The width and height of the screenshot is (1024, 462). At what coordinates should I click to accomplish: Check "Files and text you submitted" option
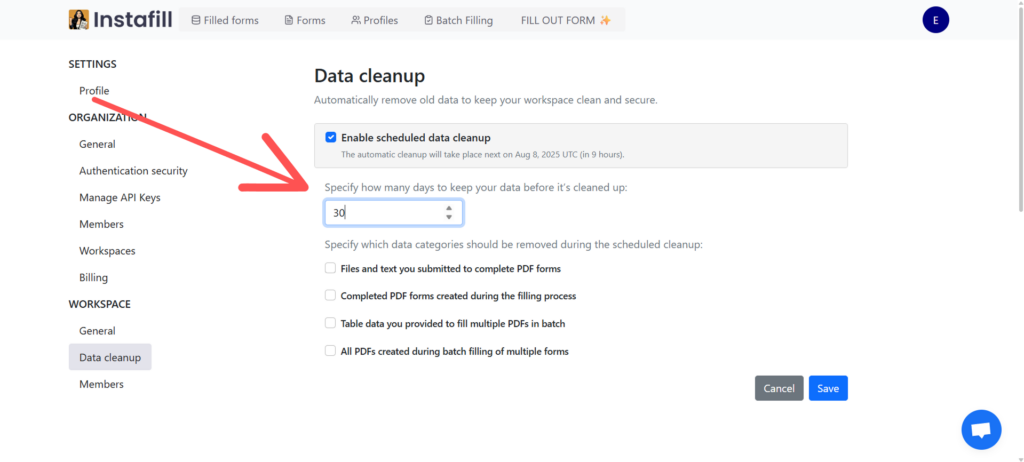[x=330, y=268]
